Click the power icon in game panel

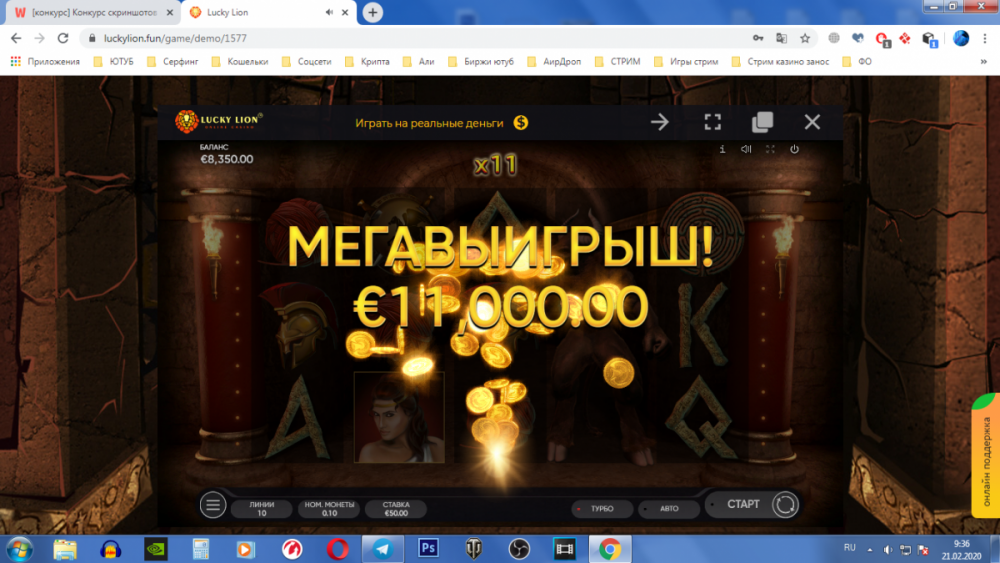coord(794,149)
